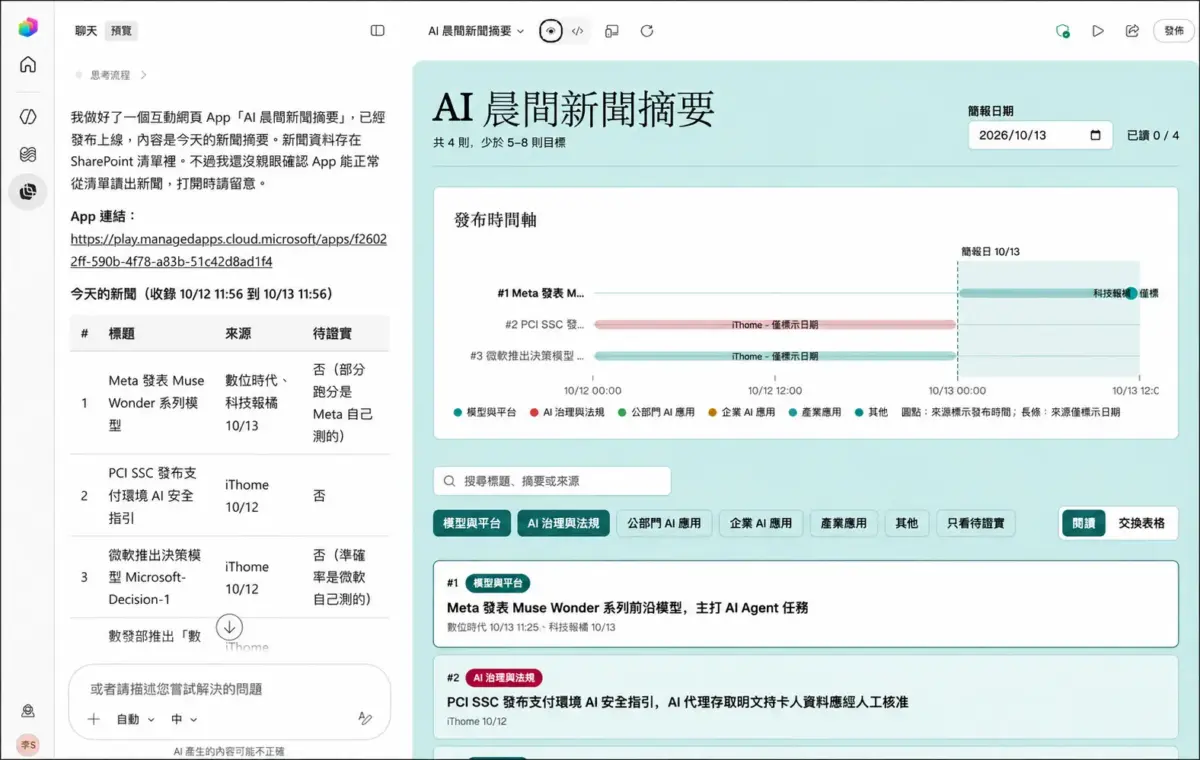Open the stacked layers icon in left rail
Viewport: 1200px width, 760px height.
click(28, 154)
